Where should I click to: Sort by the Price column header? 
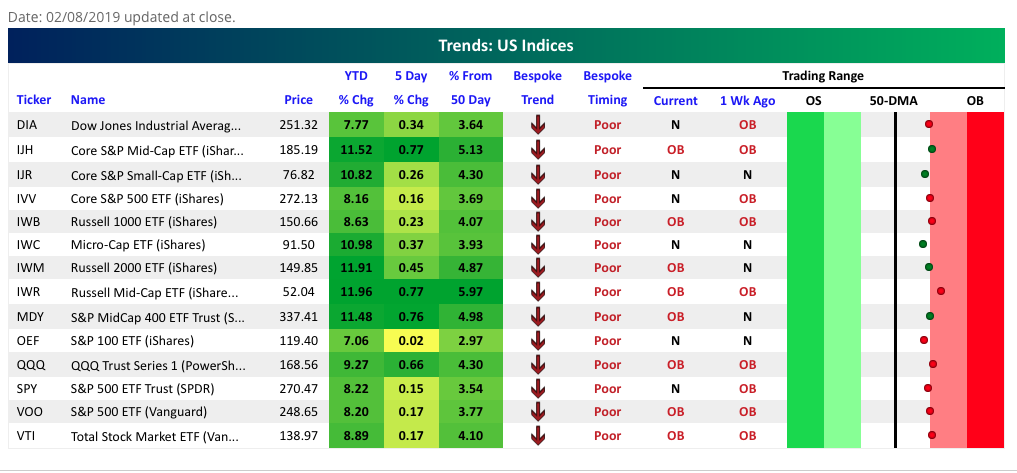pyautogui.click(x=298, y=100)
